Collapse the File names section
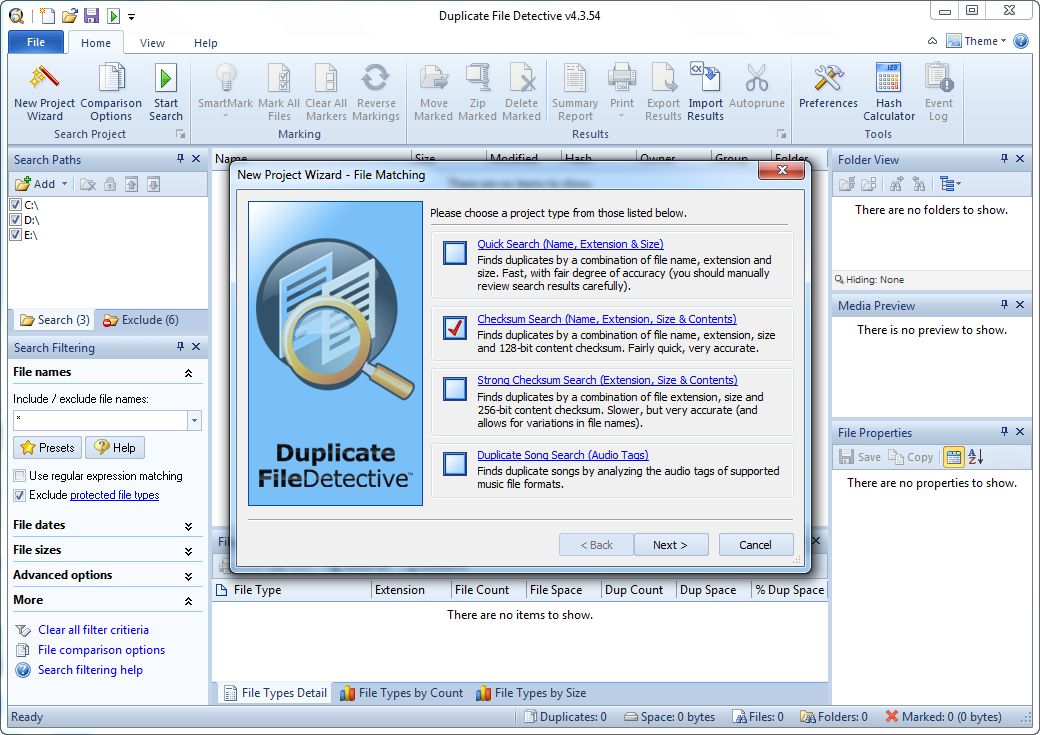 pyautogui.click(x=188, y=373)
